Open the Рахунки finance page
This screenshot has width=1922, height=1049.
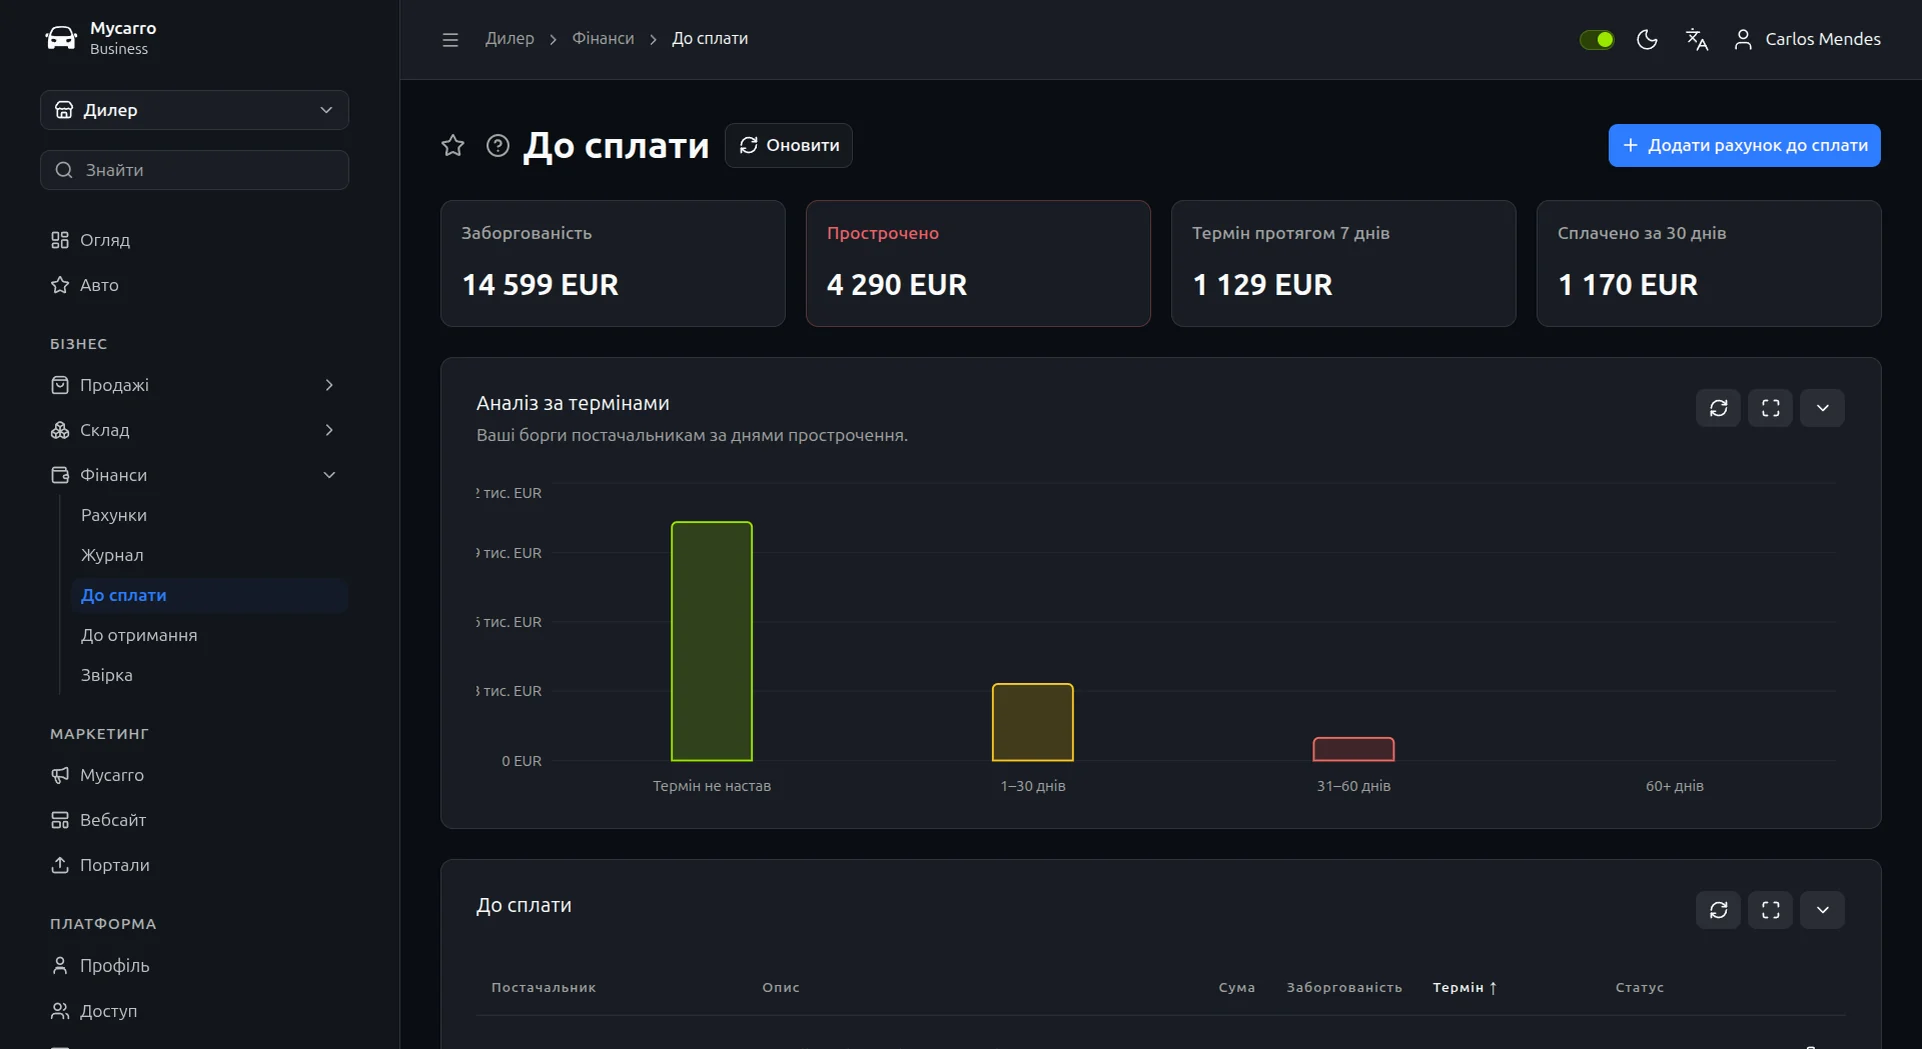coord(210,515)
